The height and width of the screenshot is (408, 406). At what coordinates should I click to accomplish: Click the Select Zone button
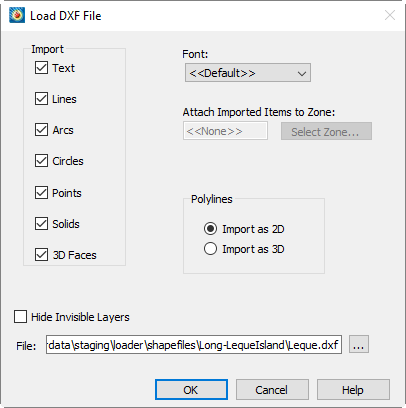[x=326, y=131]
